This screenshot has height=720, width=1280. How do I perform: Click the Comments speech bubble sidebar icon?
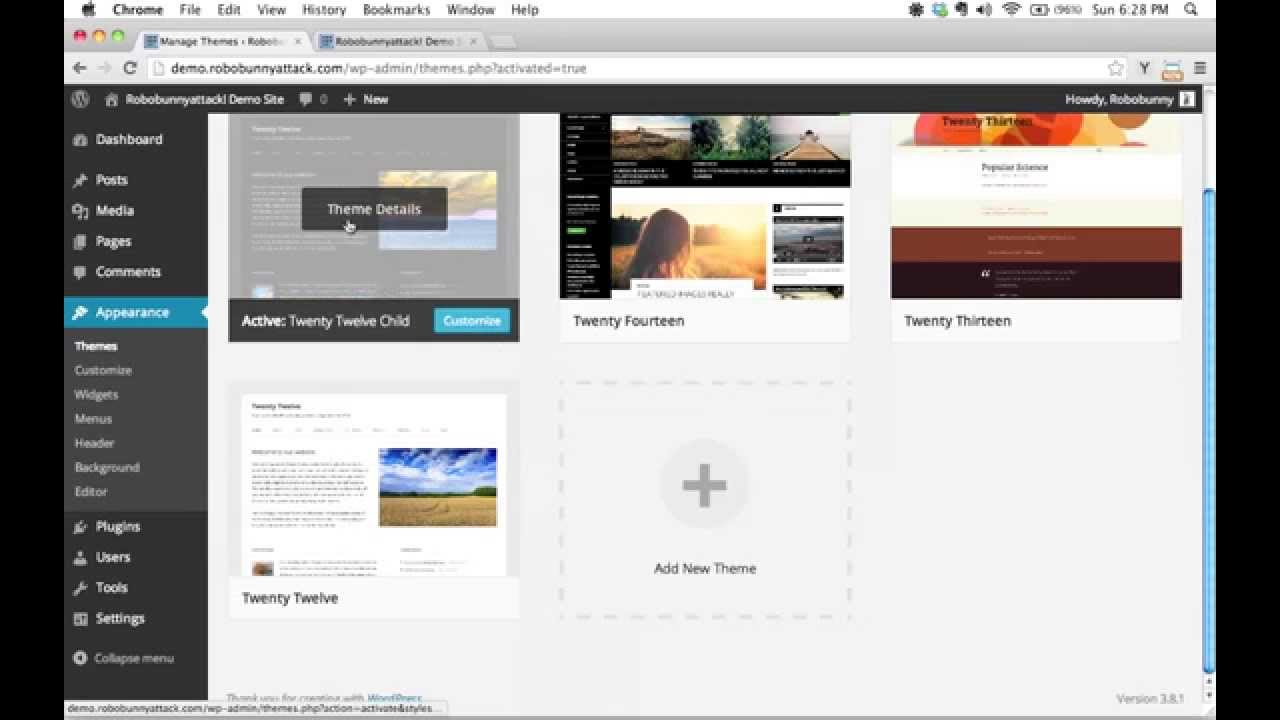tap(81, 272)
